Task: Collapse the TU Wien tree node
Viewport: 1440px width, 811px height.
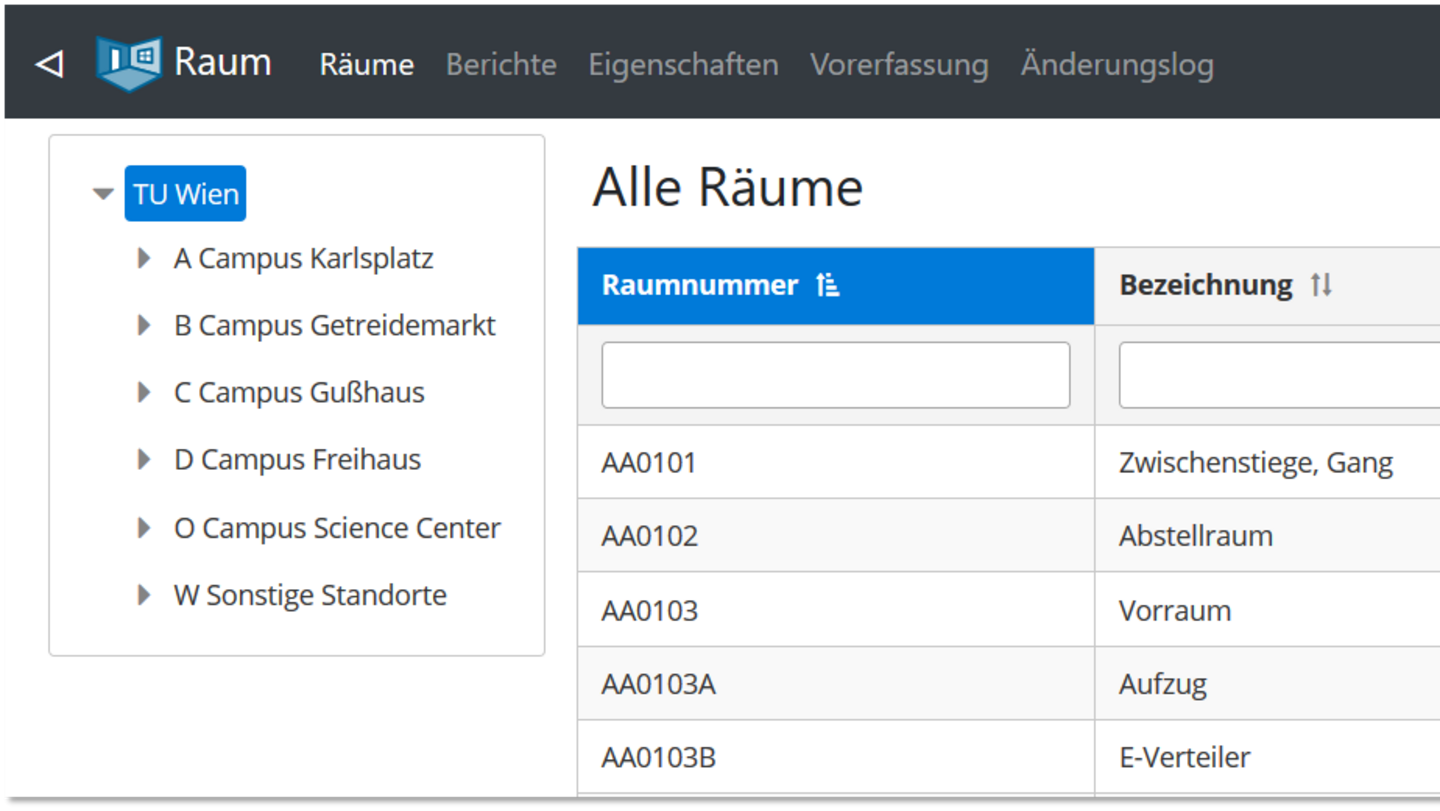Action: (x=103, y=194)
